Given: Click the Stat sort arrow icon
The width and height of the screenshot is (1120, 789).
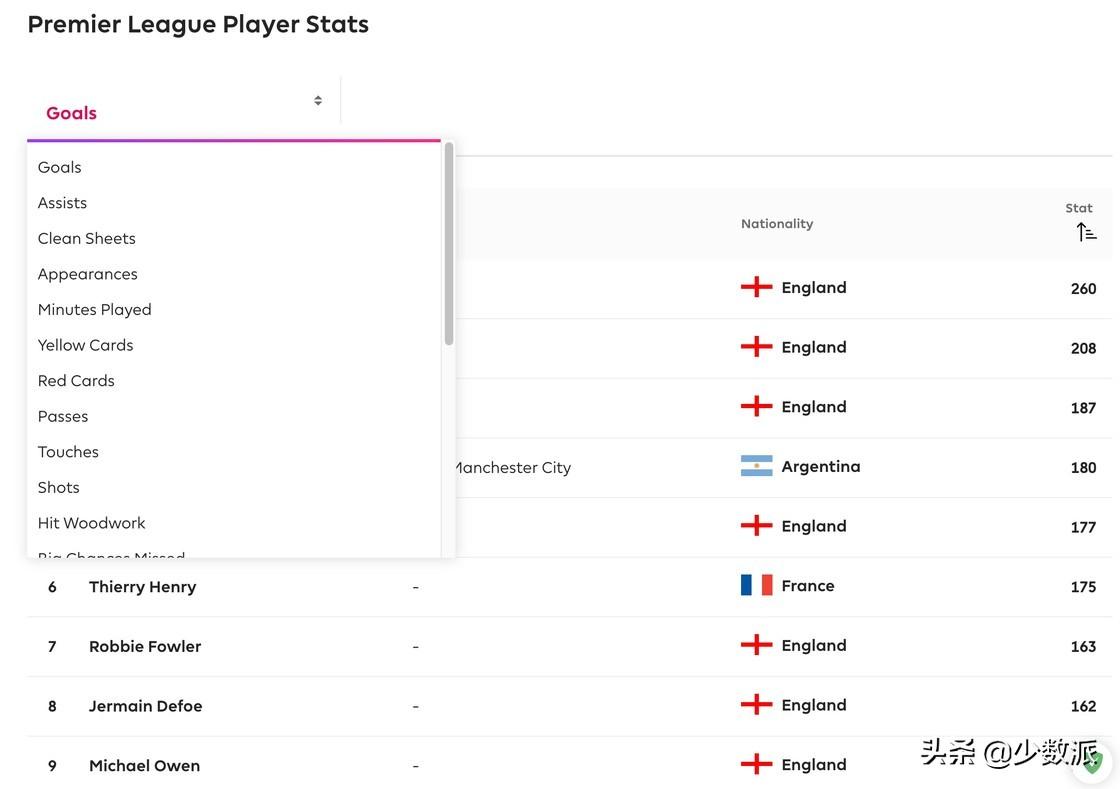Looking at the screenshot, I should click(x=1086, y=232).
